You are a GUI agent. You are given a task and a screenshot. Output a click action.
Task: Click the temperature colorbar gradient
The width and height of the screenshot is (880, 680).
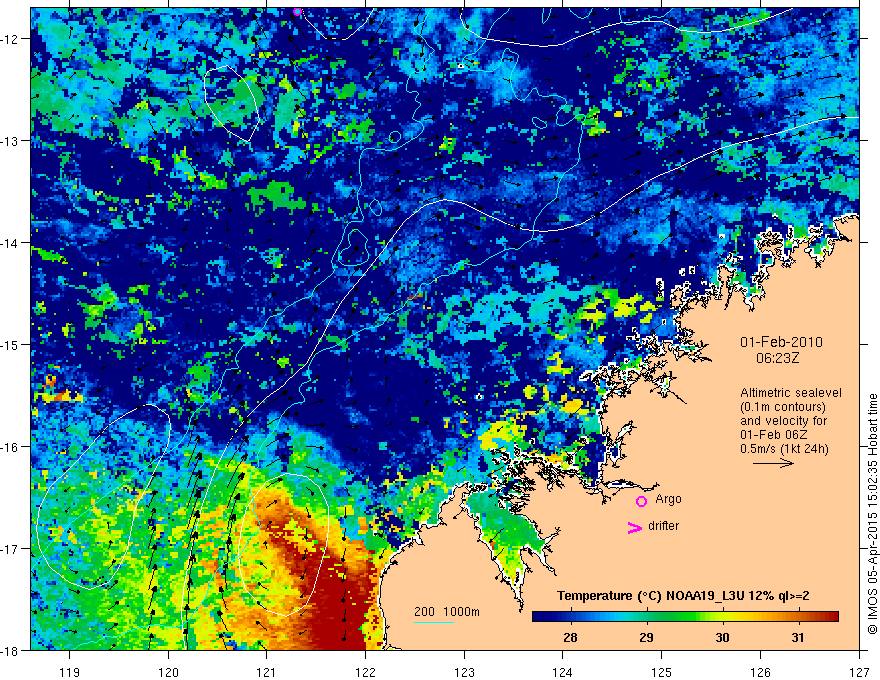[x=685, y=616]
